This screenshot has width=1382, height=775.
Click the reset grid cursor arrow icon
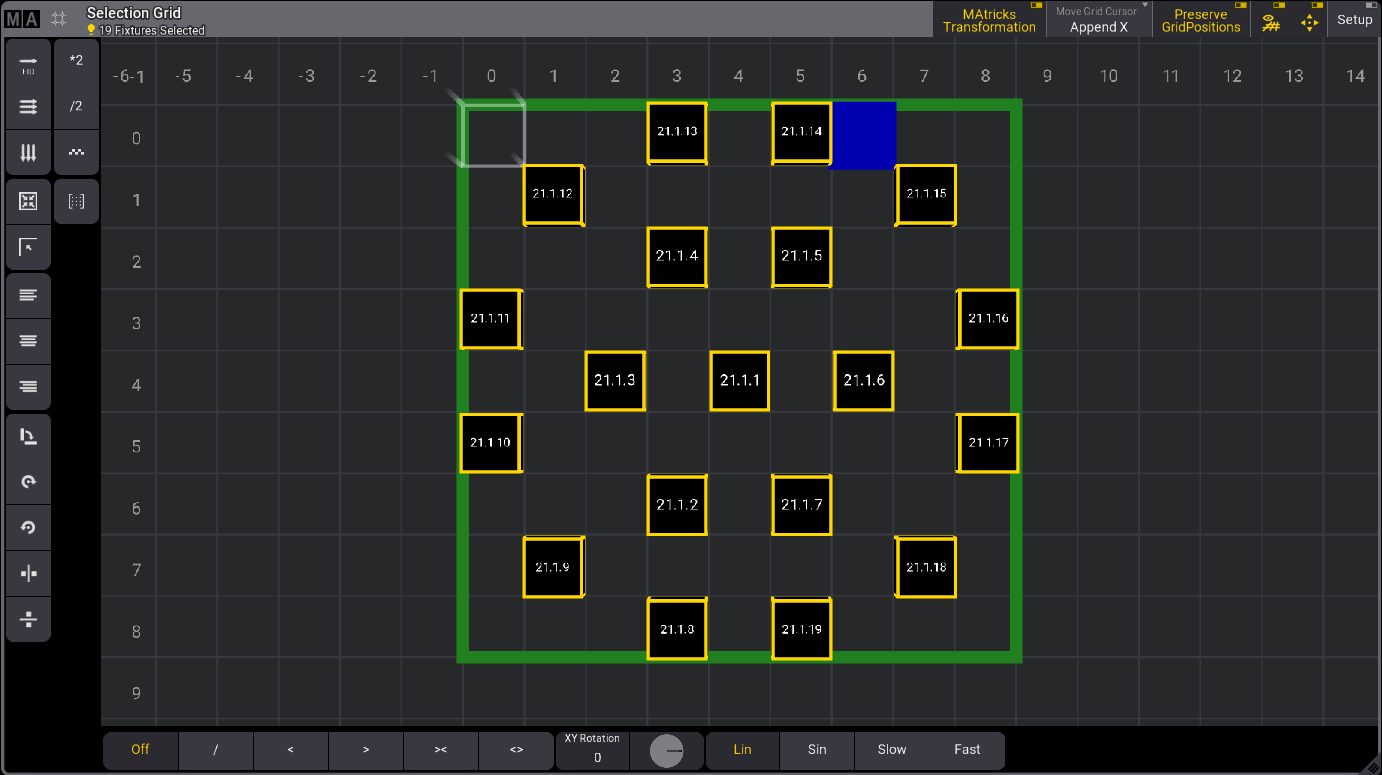[27, 247]
